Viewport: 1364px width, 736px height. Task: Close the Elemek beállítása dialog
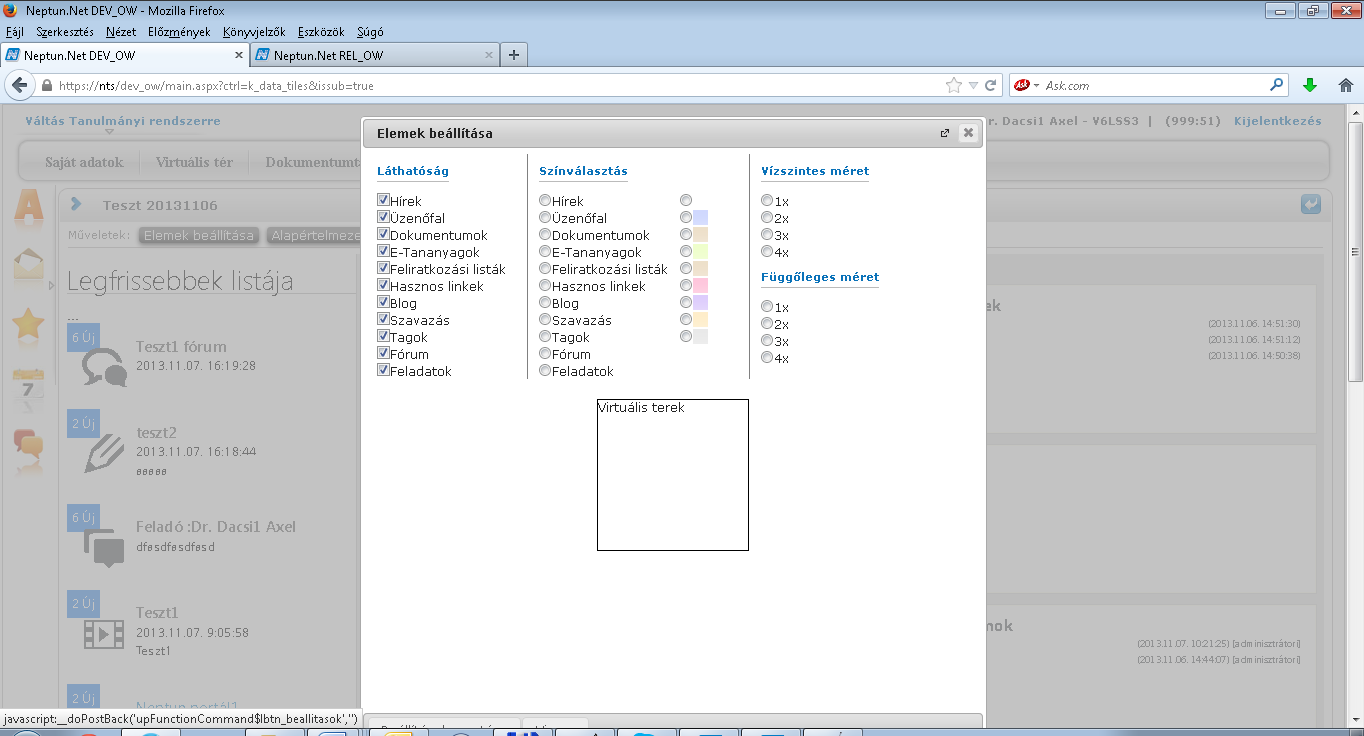967,133
